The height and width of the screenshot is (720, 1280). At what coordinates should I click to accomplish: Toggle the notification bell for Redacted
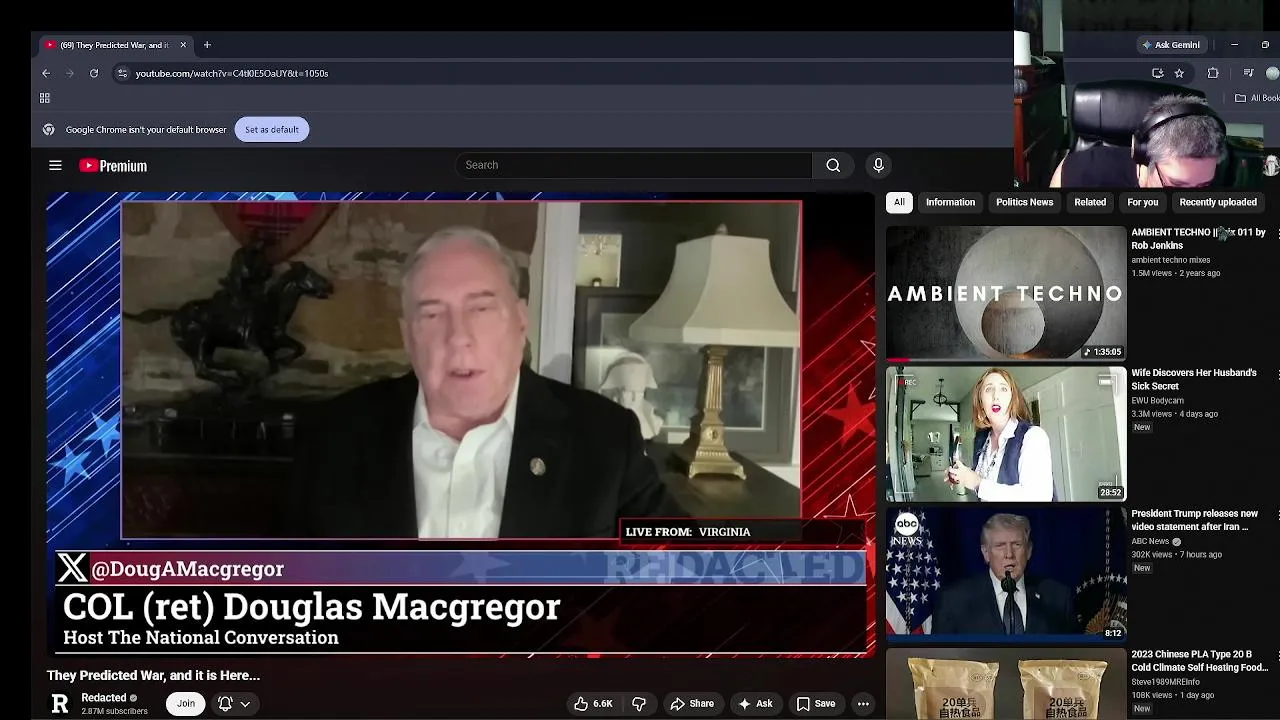point(225,704)
